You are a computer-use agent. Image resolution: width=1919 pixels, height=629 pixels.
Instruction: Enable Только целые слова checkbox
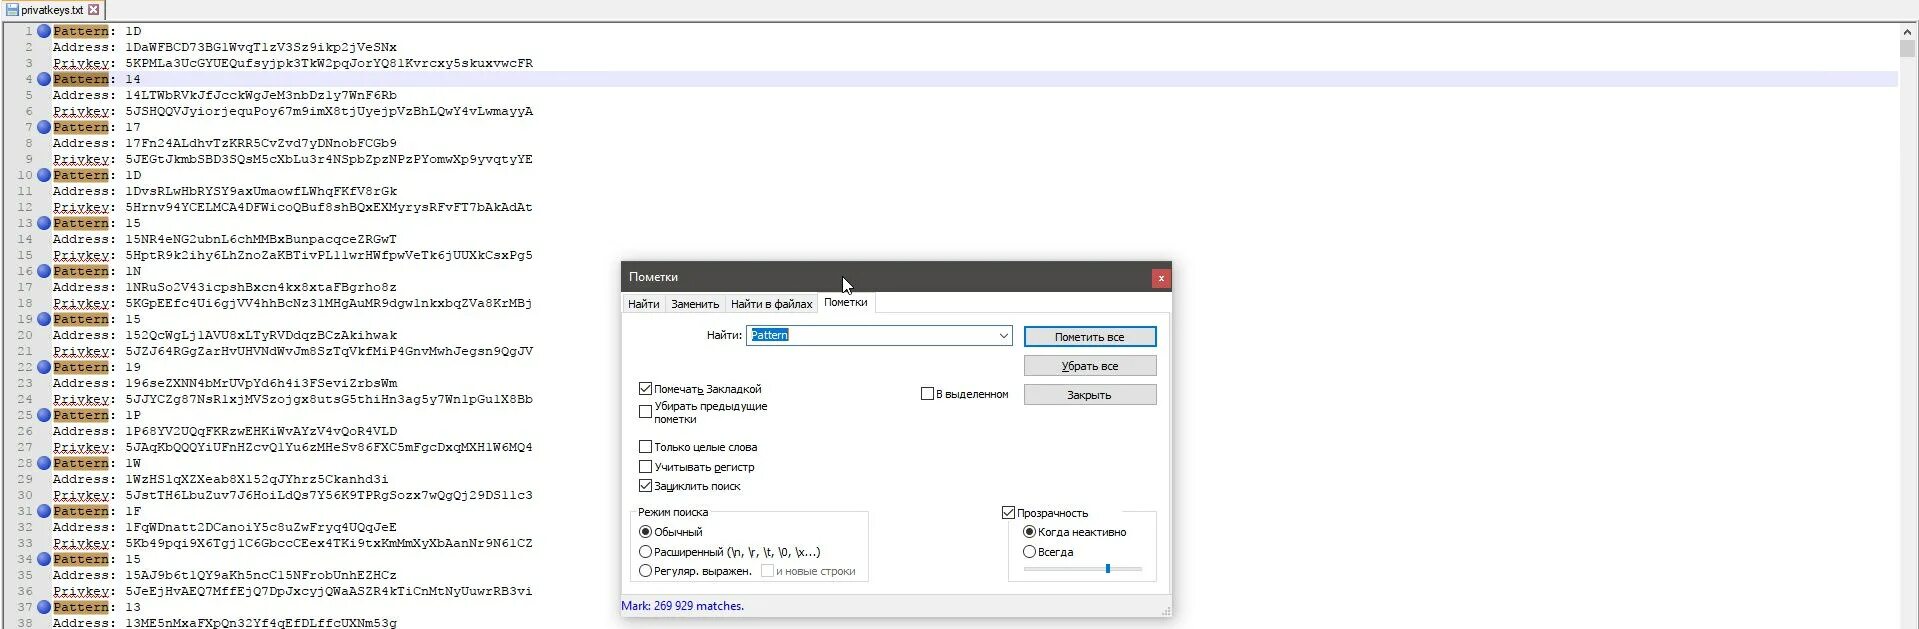coord(645,447)
